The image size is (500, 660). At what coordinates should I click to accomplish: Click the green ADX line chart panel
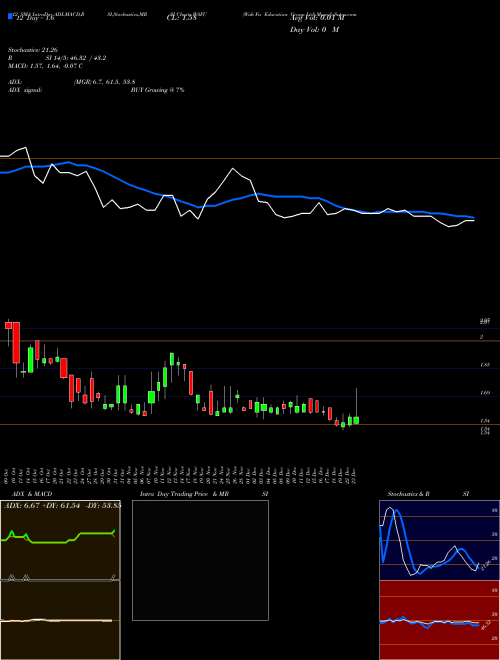point(60,540)
